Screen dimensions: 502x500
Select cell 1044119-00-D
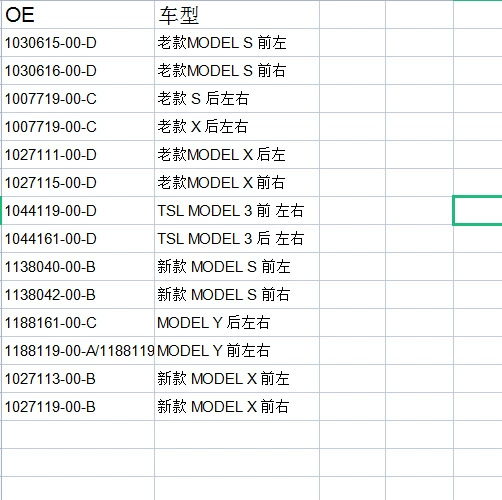coord(78,211)
